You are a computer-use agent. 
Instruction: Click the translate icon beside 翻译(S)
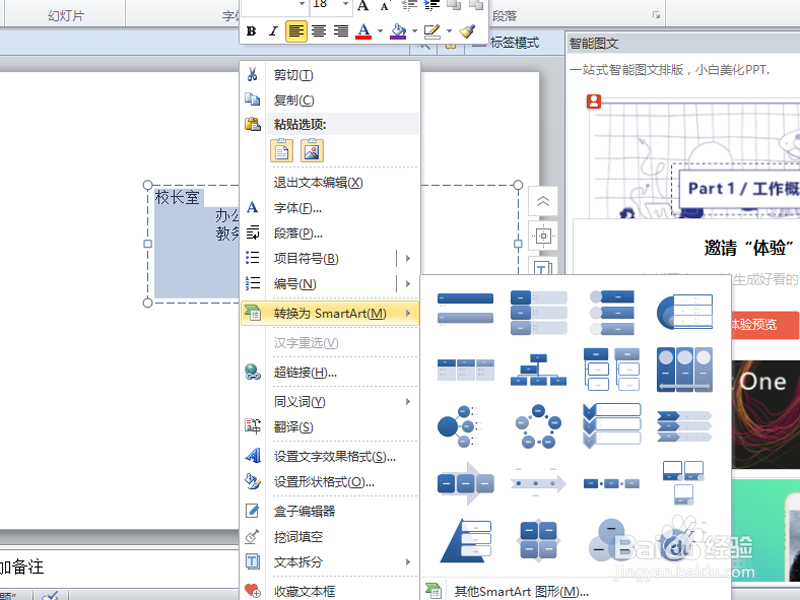coord(253,427)
